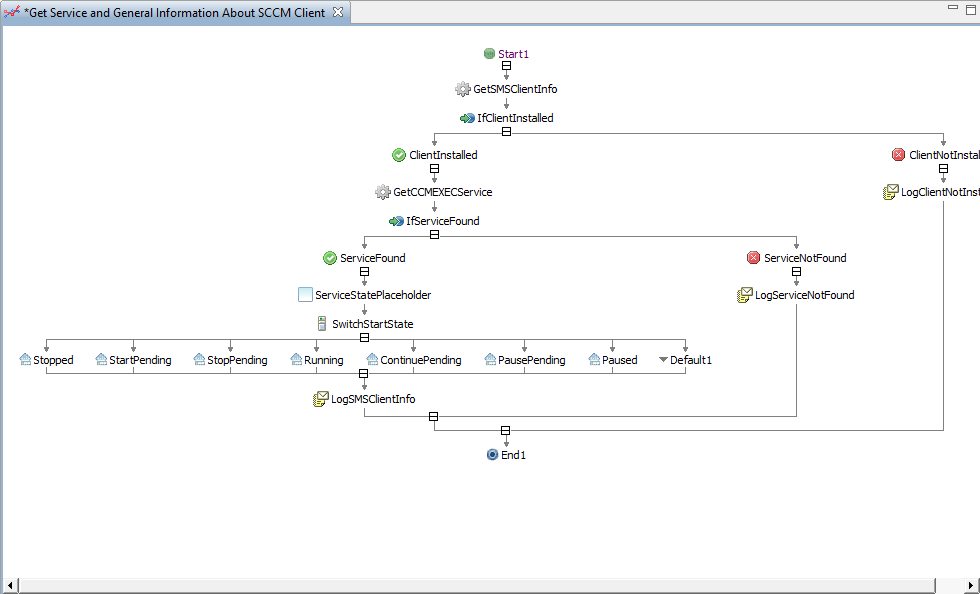Viewport: 980px width, 594px height.
Task: Collapse the IfClientInstalled branch
Action: tap(506, 132)
